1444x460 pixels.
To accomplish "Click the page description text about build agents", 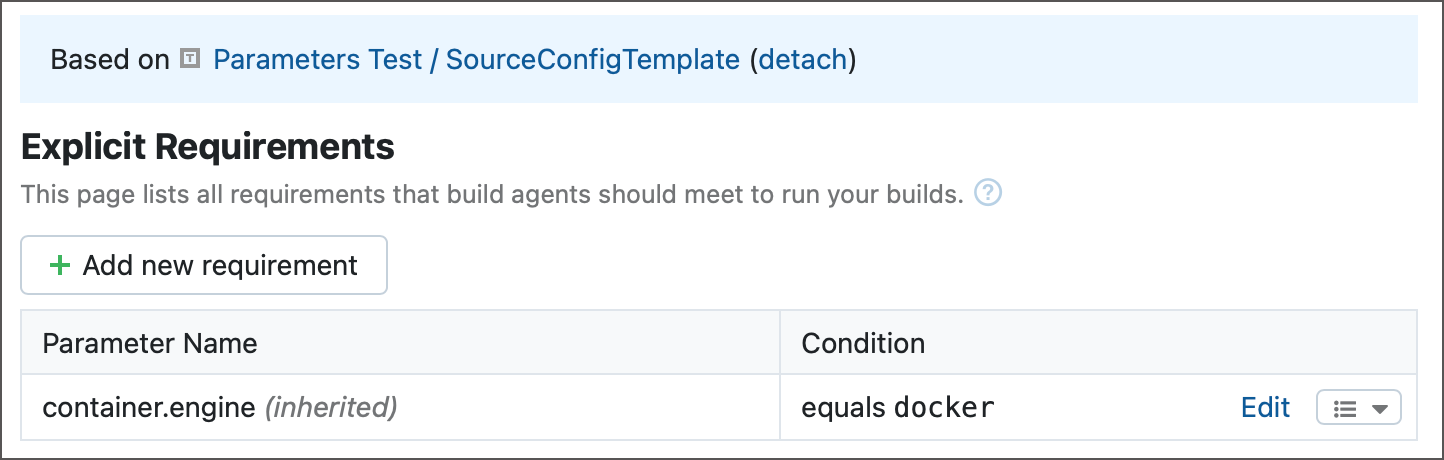I will (490, 194).
